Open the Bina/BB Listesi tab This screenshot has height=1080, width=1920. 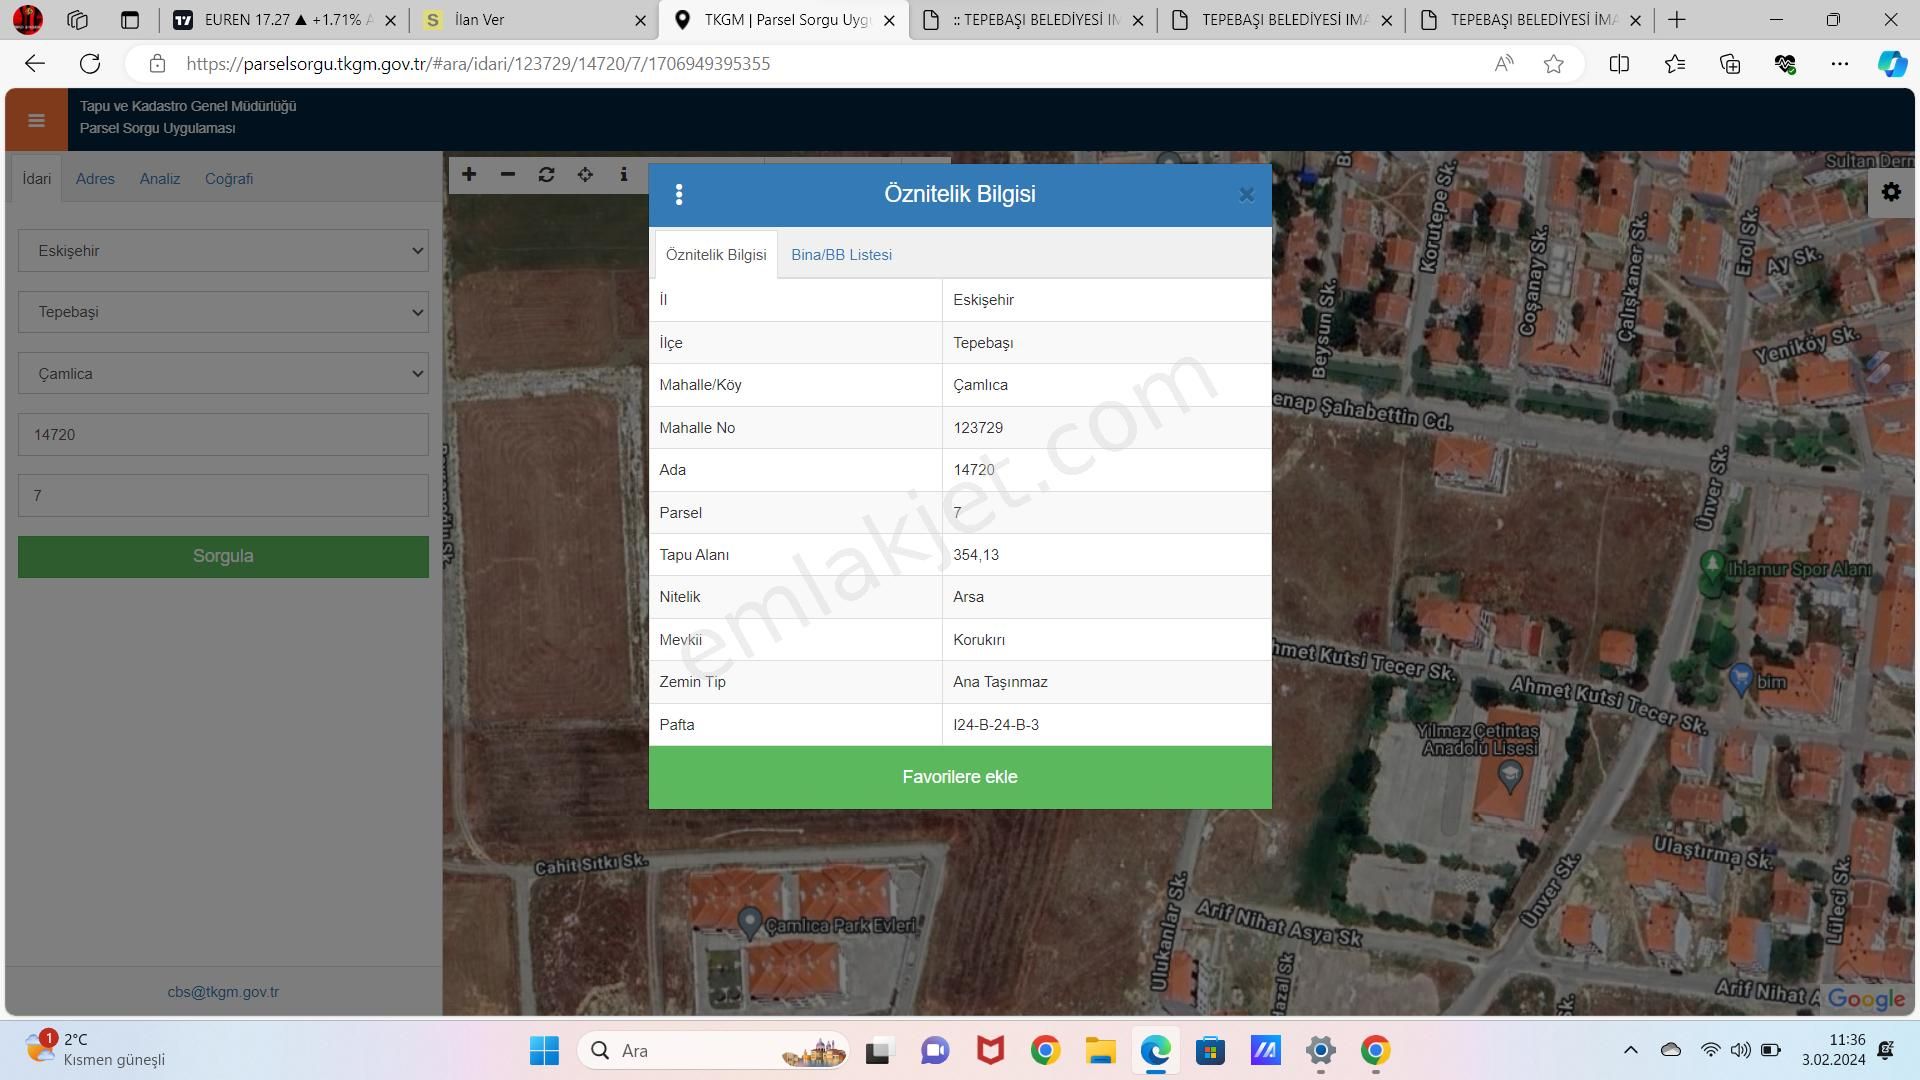coord(841,255)
